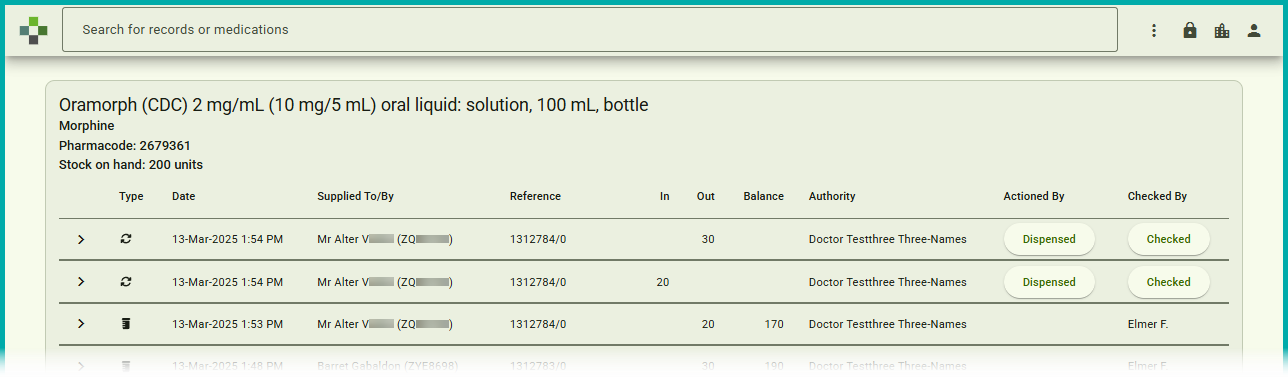Click the bottle icon on 1:53 PM row

pyautogui.click(x=126, y=324)
